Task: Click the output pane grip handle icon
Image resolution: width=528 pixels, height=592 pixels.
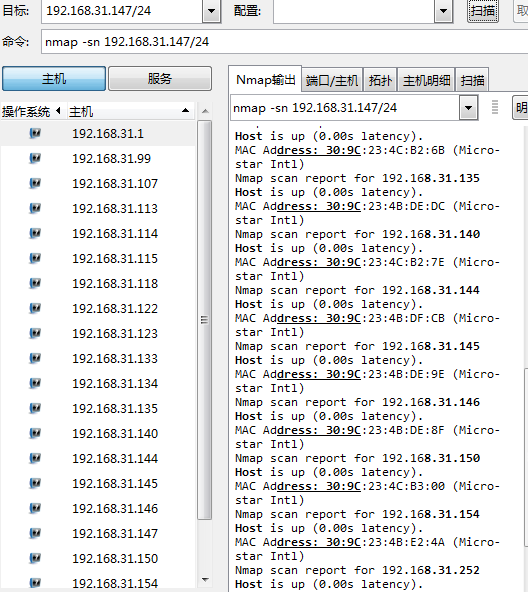Action: (495, 107)
